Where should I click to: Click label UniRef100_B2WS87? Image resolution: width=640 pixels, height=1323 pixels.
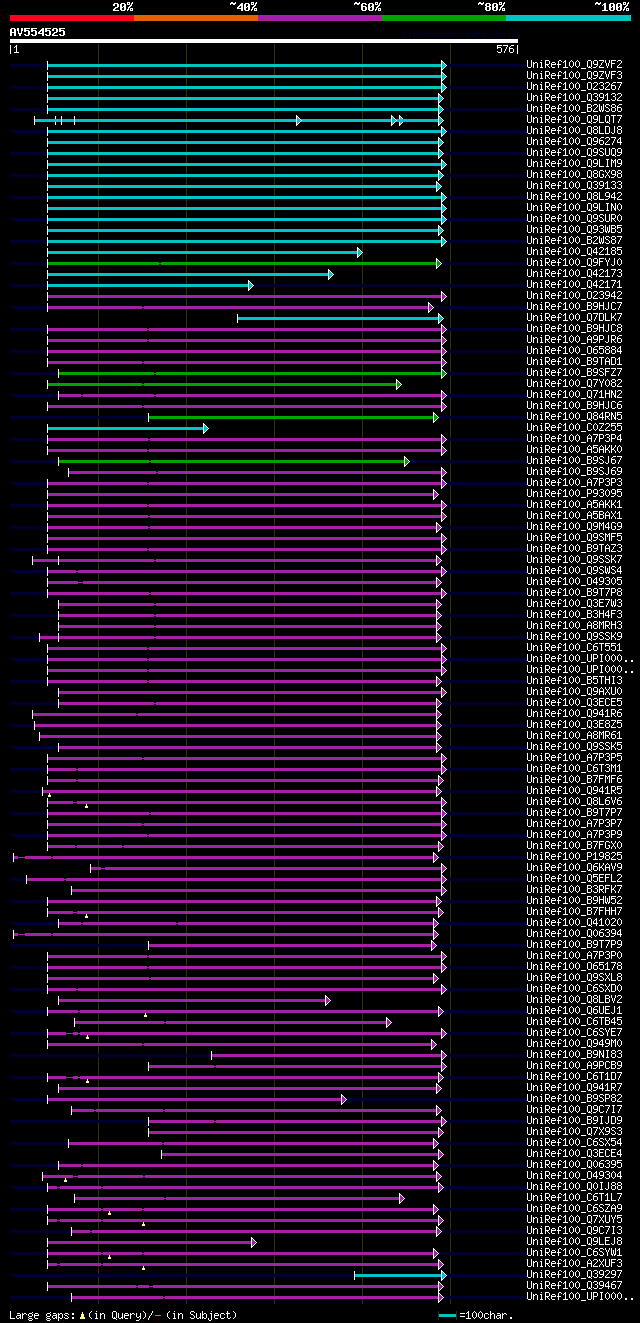coord(574,241)
